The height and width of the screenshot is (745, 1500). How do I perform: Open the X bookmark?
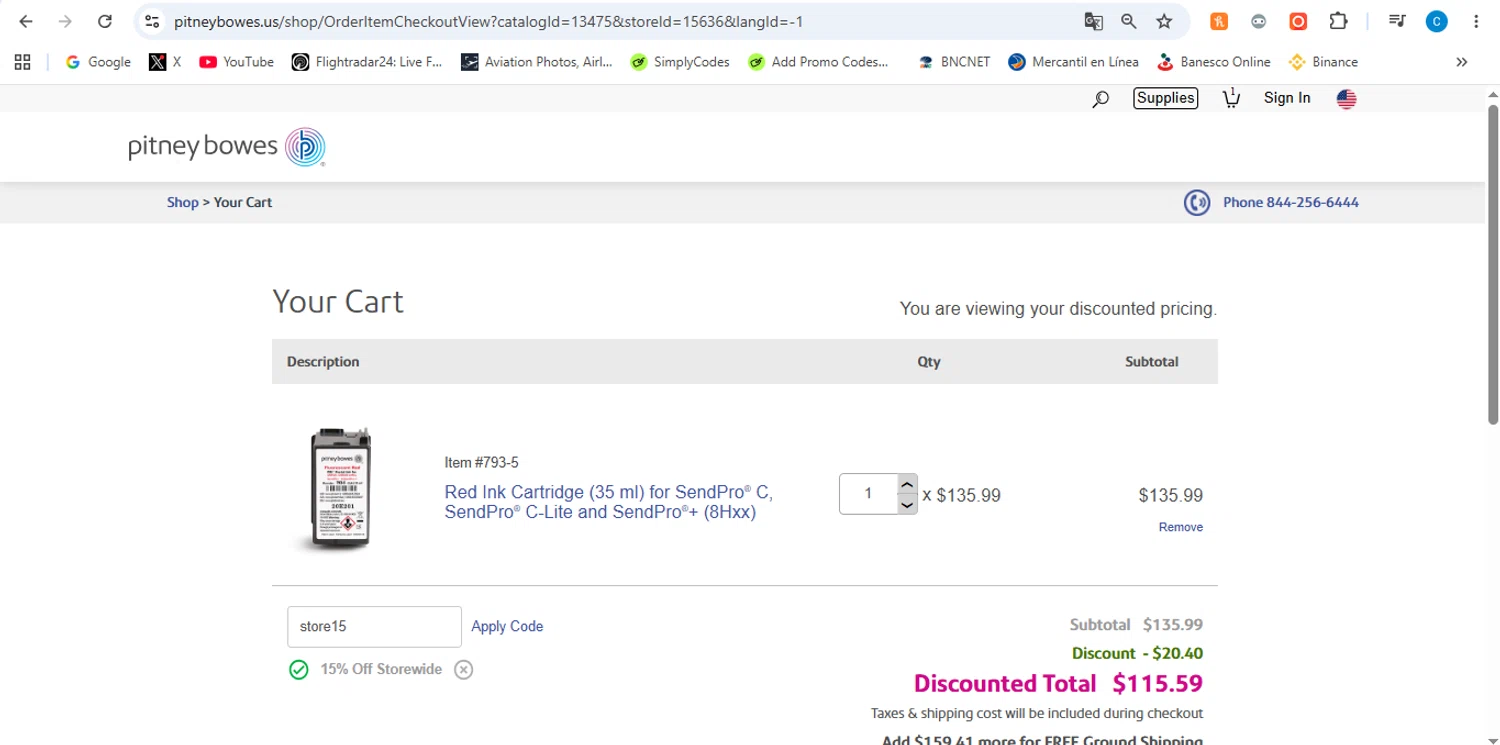pyautogui.click(x=165, y=62)
